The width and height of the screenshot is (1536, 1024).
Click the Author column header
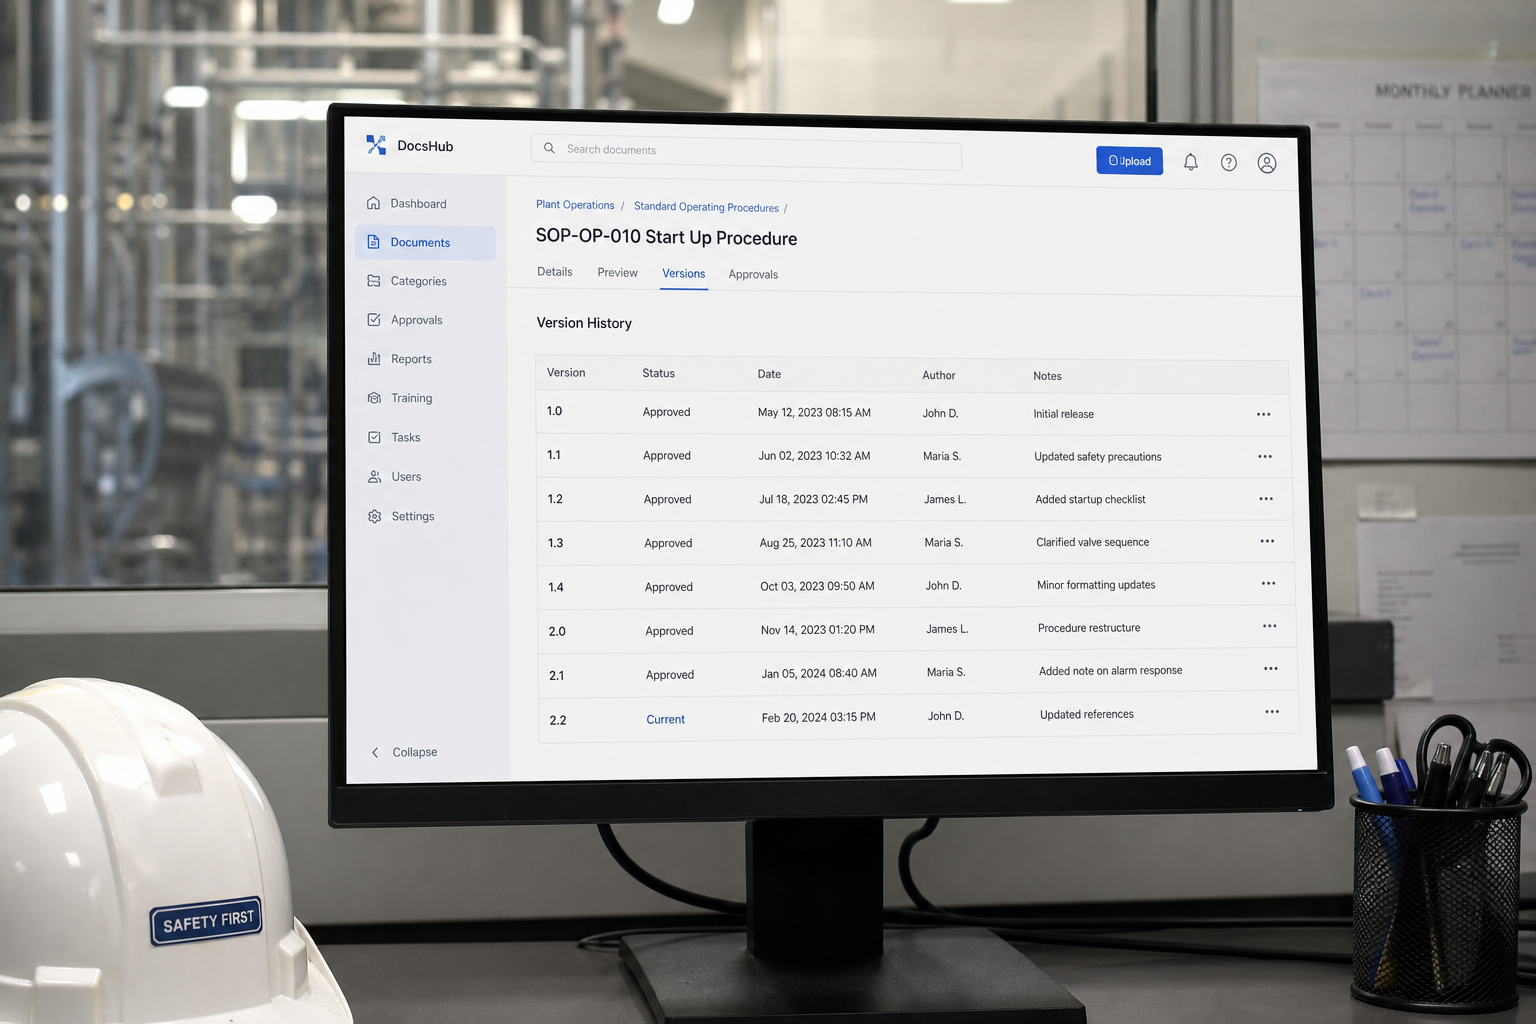coord(939,375)
